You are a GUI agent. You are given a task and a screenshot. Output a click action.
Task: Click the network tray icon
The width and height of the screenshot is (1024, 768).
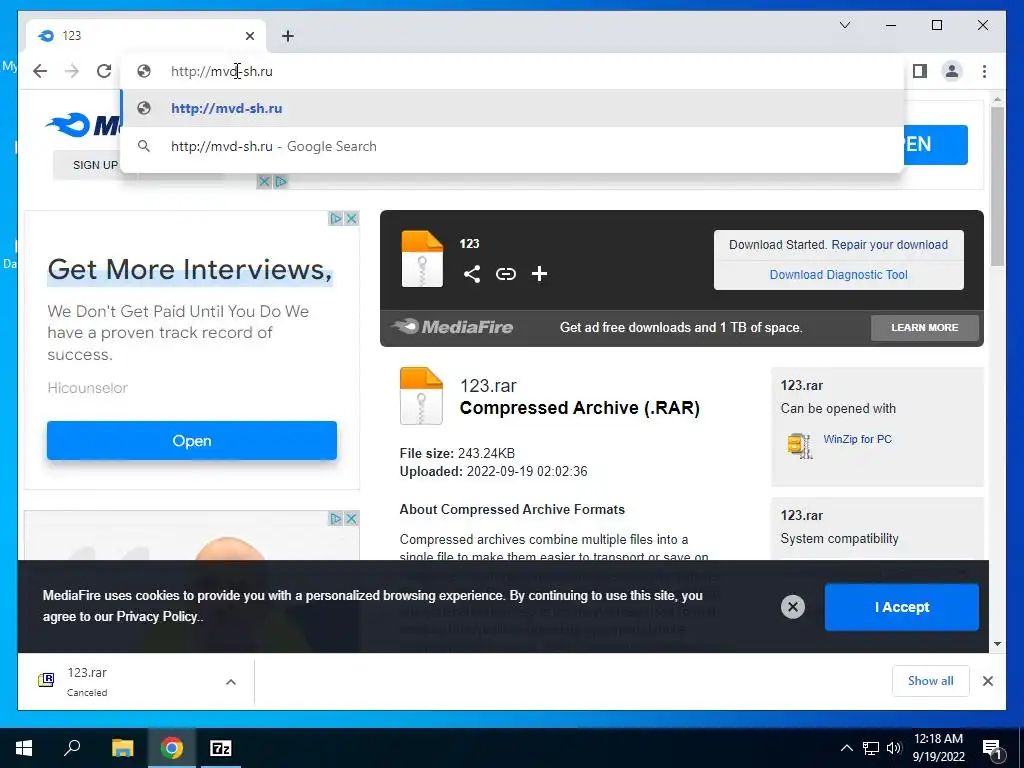coord(871,748)
